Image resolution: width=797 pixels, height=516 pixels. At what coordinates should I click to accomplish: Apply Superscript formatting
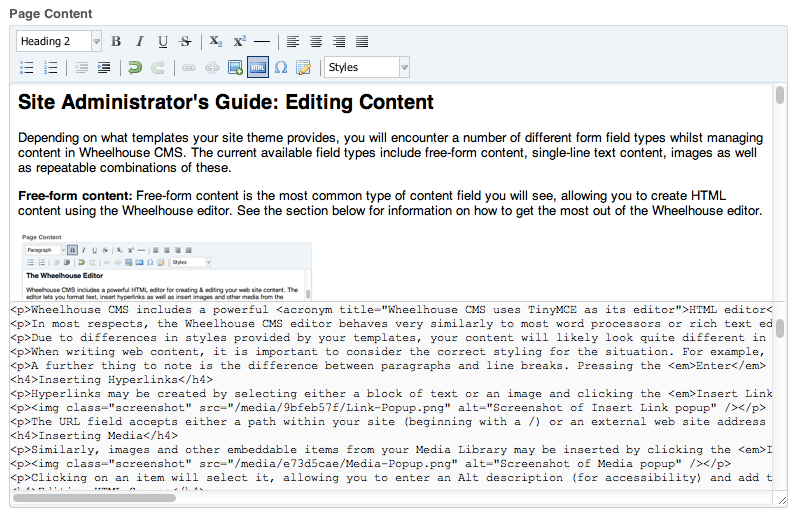coord(239,42)
